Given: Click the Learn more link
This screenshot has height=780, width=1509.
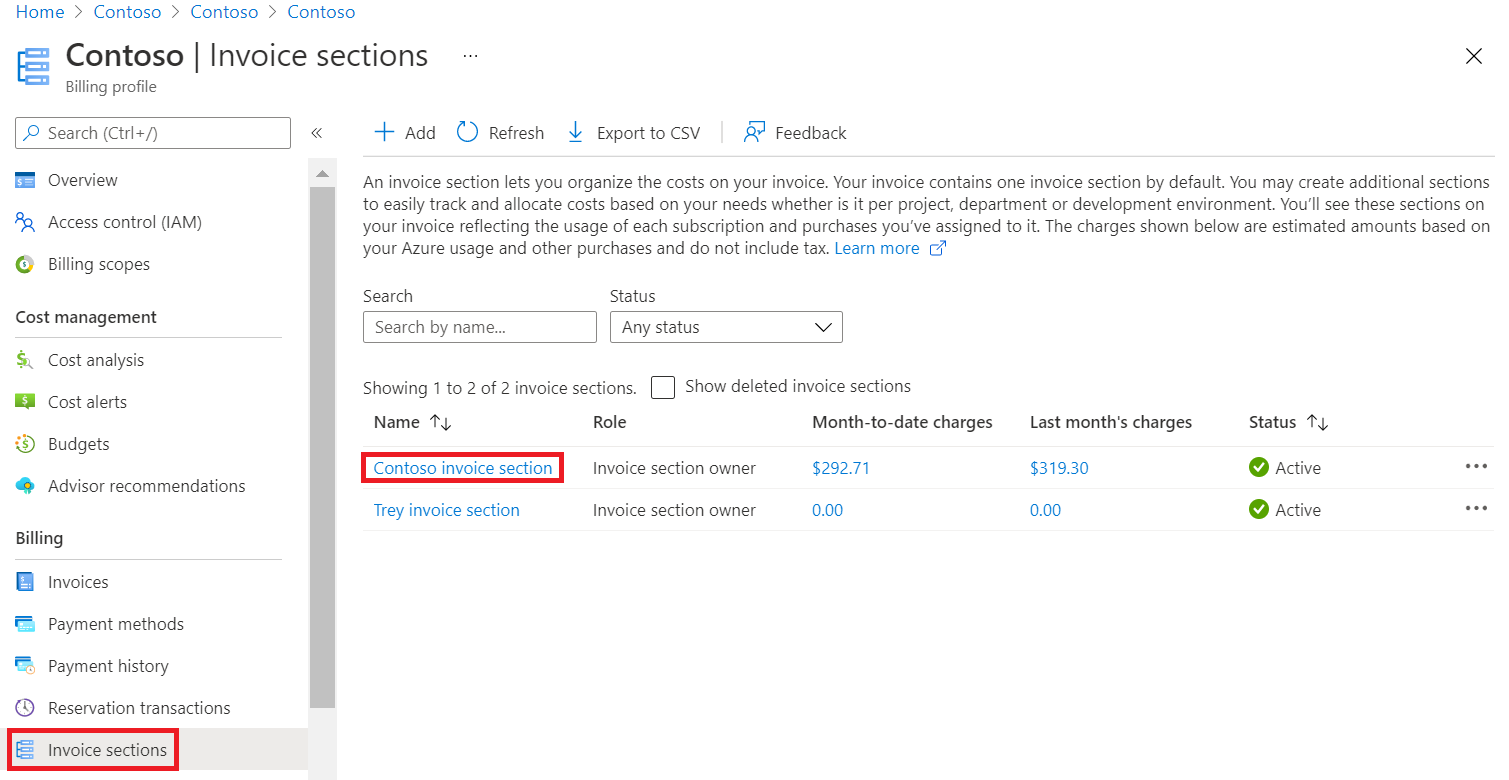Looking at the screenshot, I should click(x=877, y=248).
